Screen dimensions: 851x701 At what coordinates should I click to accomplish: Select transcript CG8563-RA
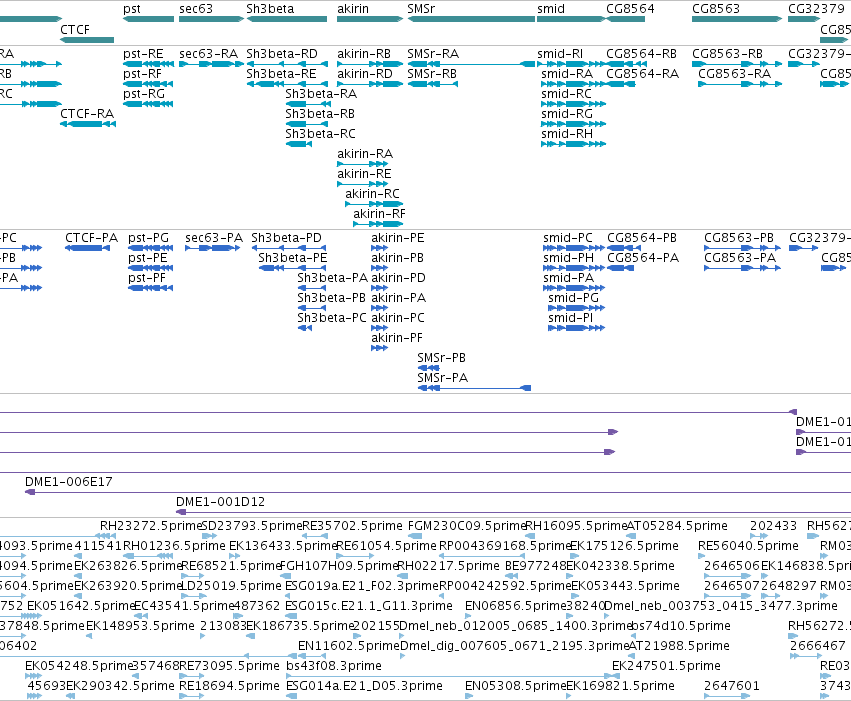734,74
